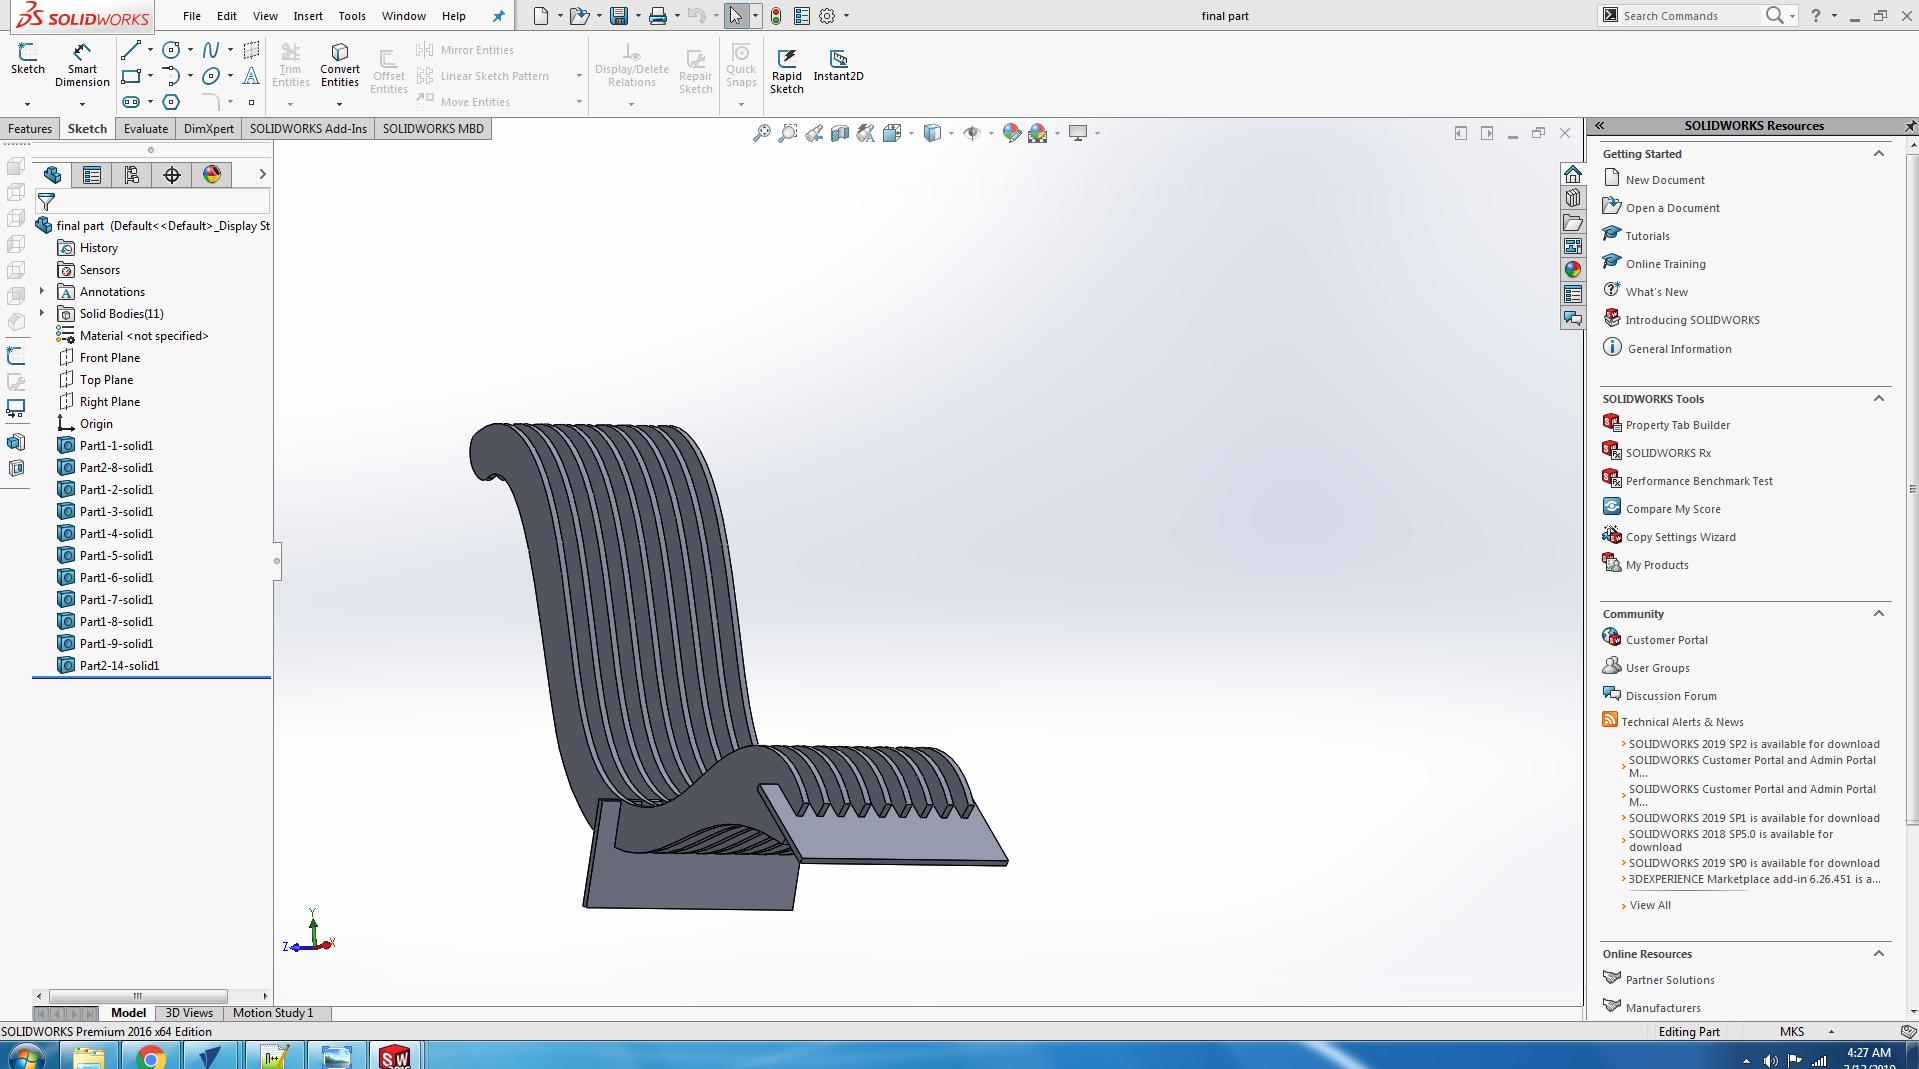This screenshot has height=1069, width=1919.
Task: Toggle Rapid Sketch mode
Action: [787, 72]
